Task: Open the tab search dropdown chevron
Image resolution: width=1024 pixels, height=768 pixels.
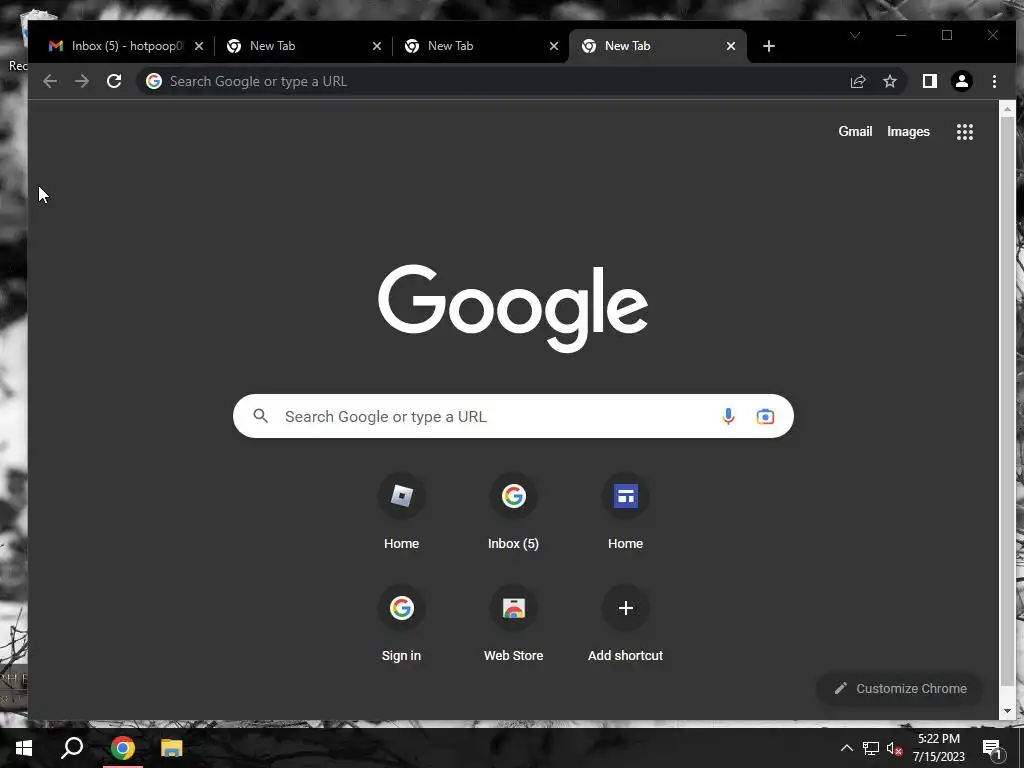Action: (x=854, y=35)
